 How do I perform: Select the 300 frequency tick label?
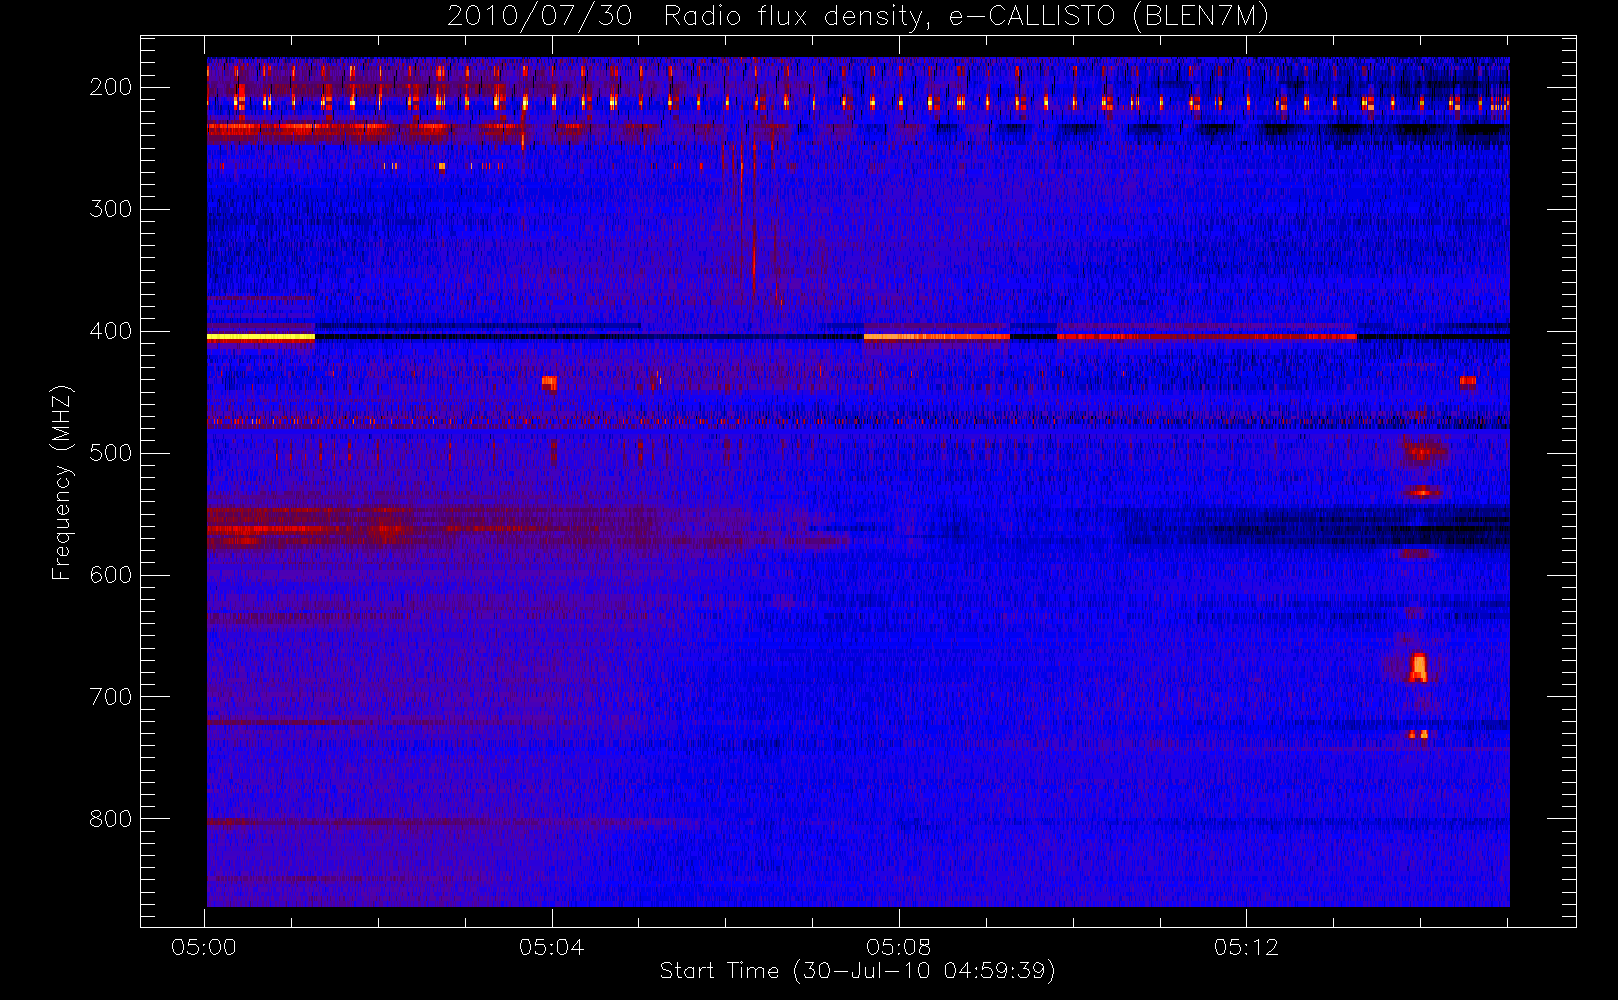click(111, 209)
